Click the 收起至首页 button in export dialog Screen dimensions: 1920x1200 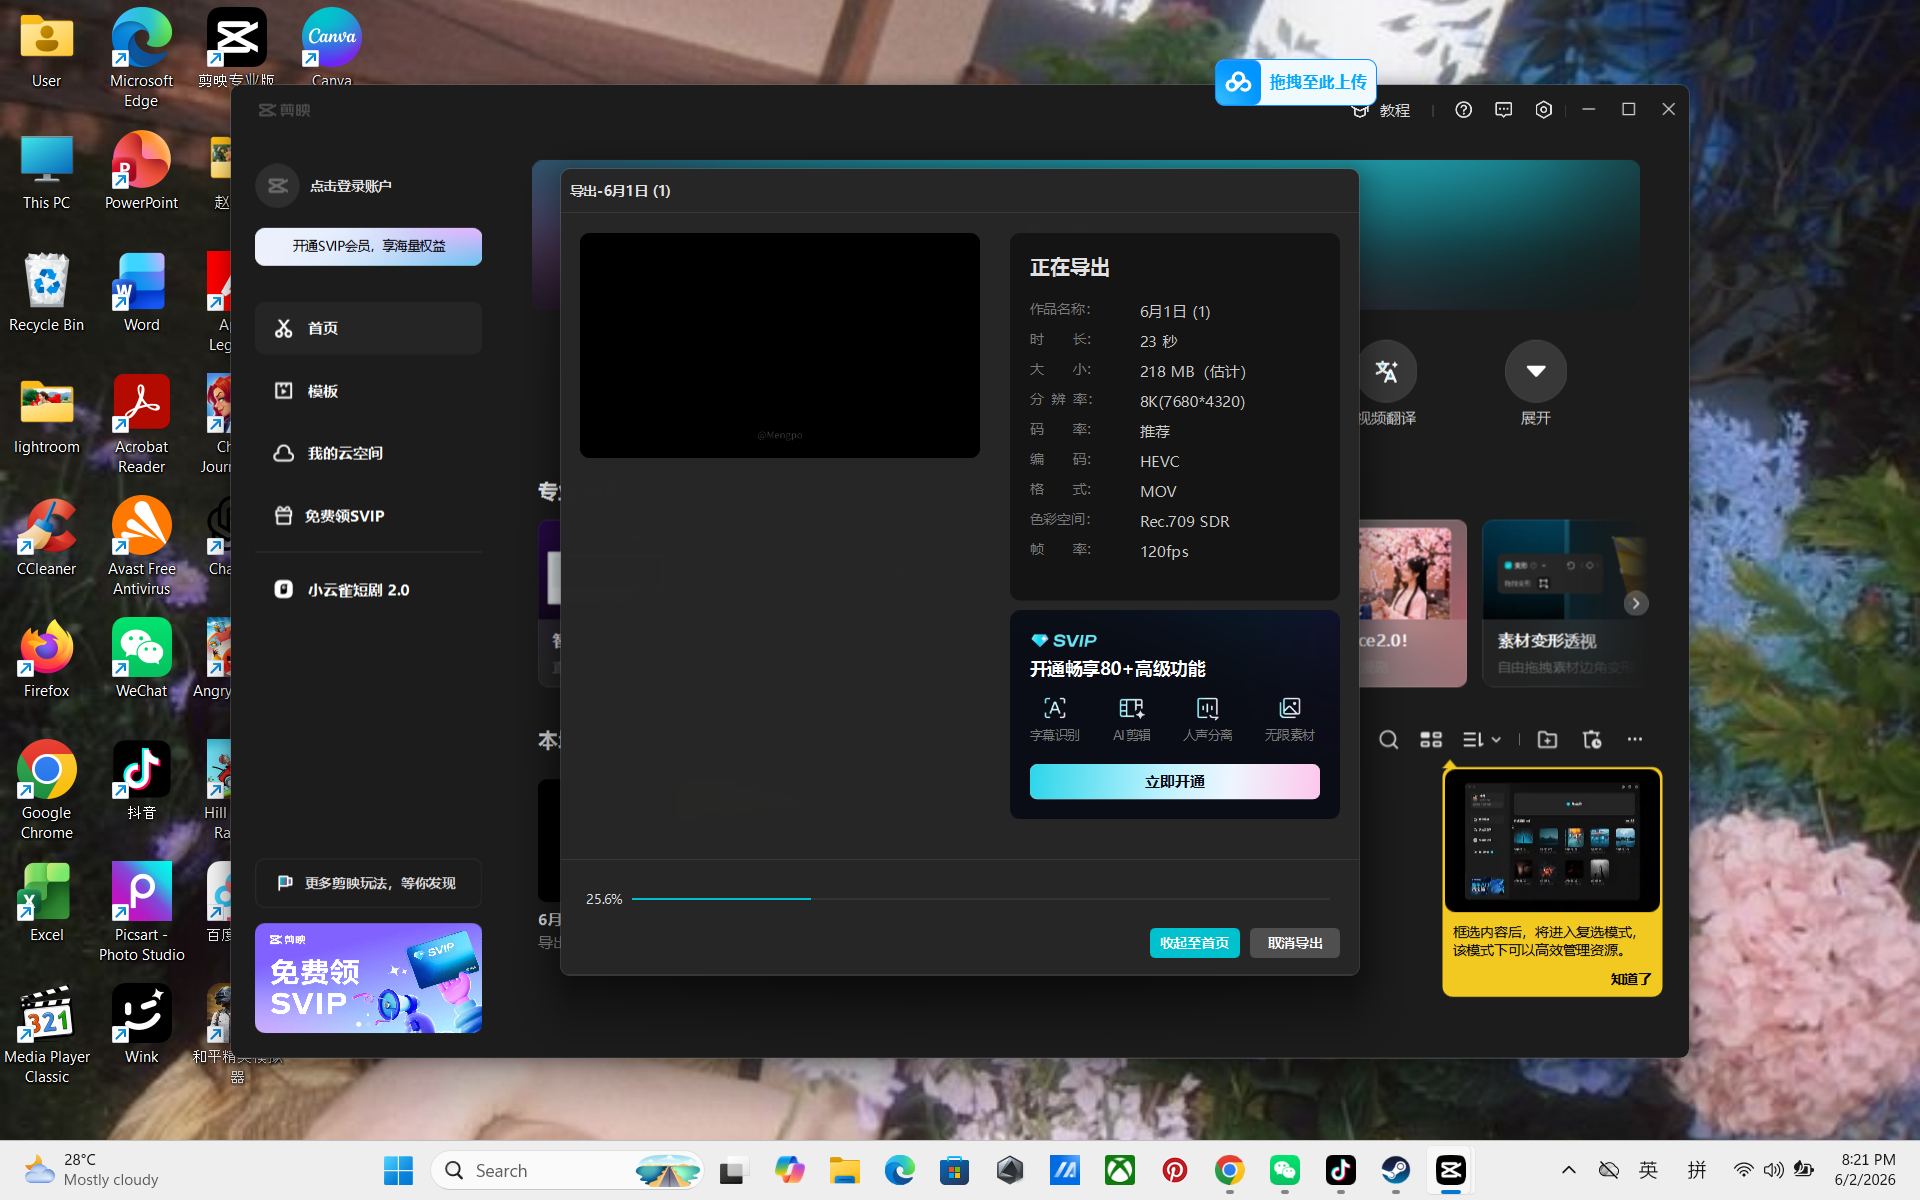(1194, 943)
